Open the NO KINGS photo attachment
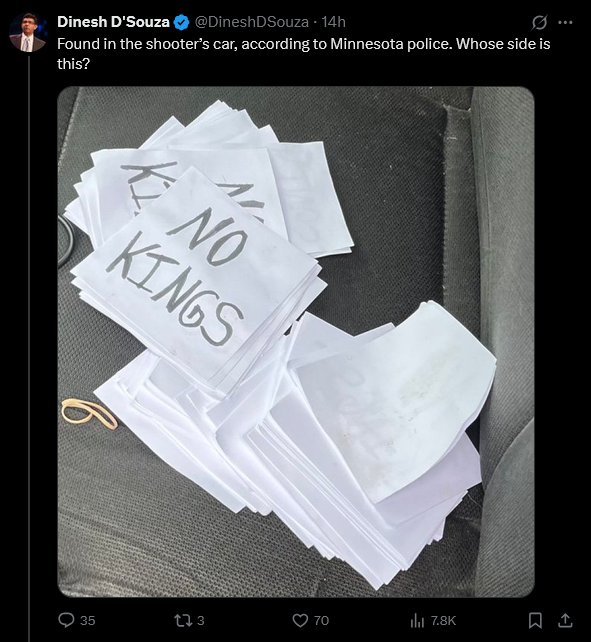The image size is (591, 642). 296,342
